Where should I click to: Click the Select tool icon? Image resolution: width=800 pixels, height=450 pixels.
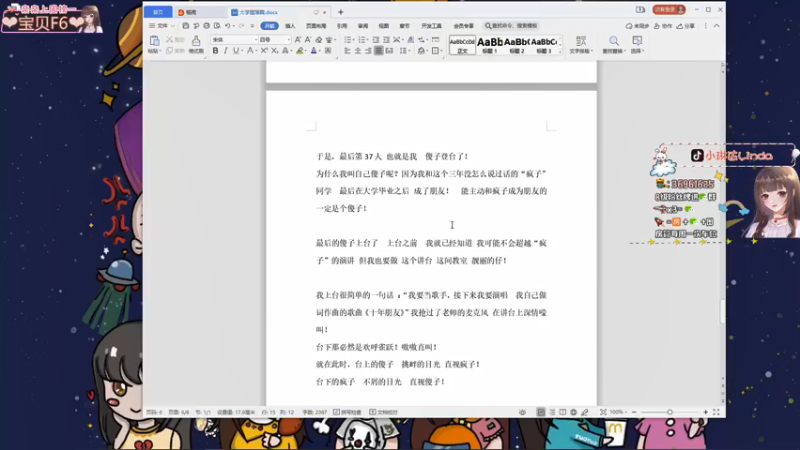pos(637,41)
